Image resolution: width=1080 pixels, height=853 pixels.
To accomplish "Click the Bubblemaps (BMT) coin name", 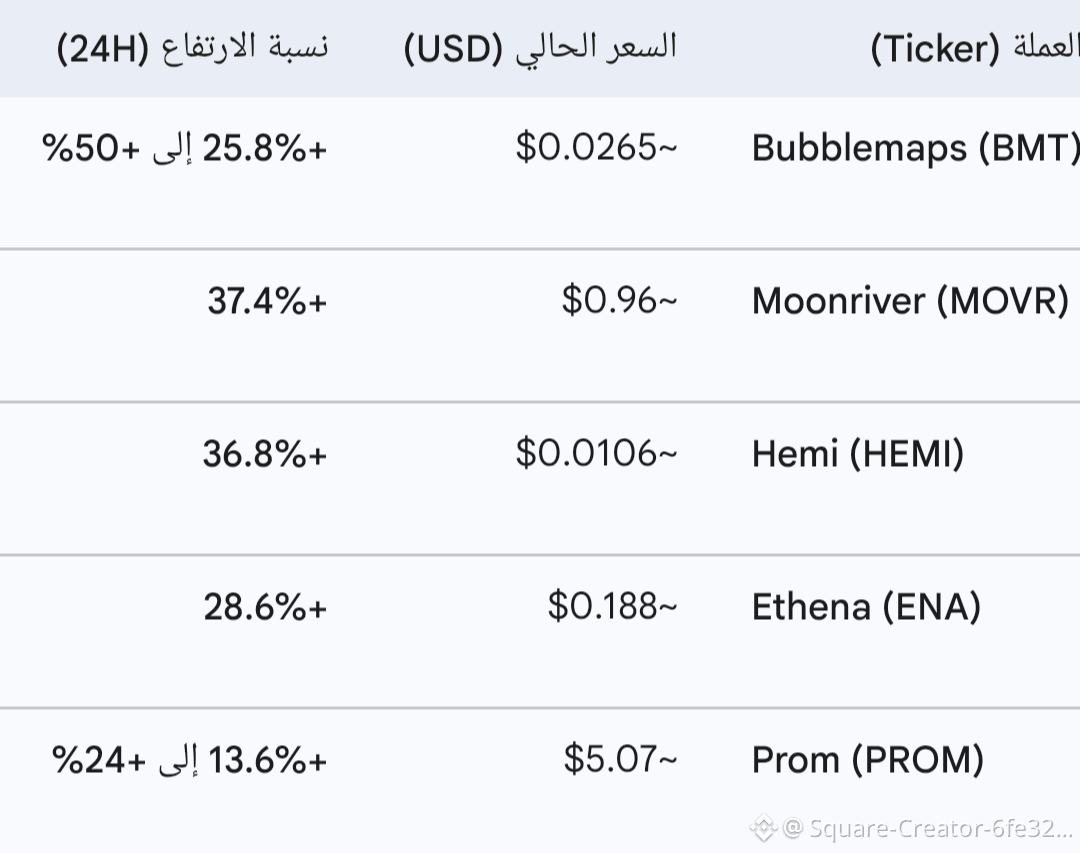I will (x=915, y=147).
